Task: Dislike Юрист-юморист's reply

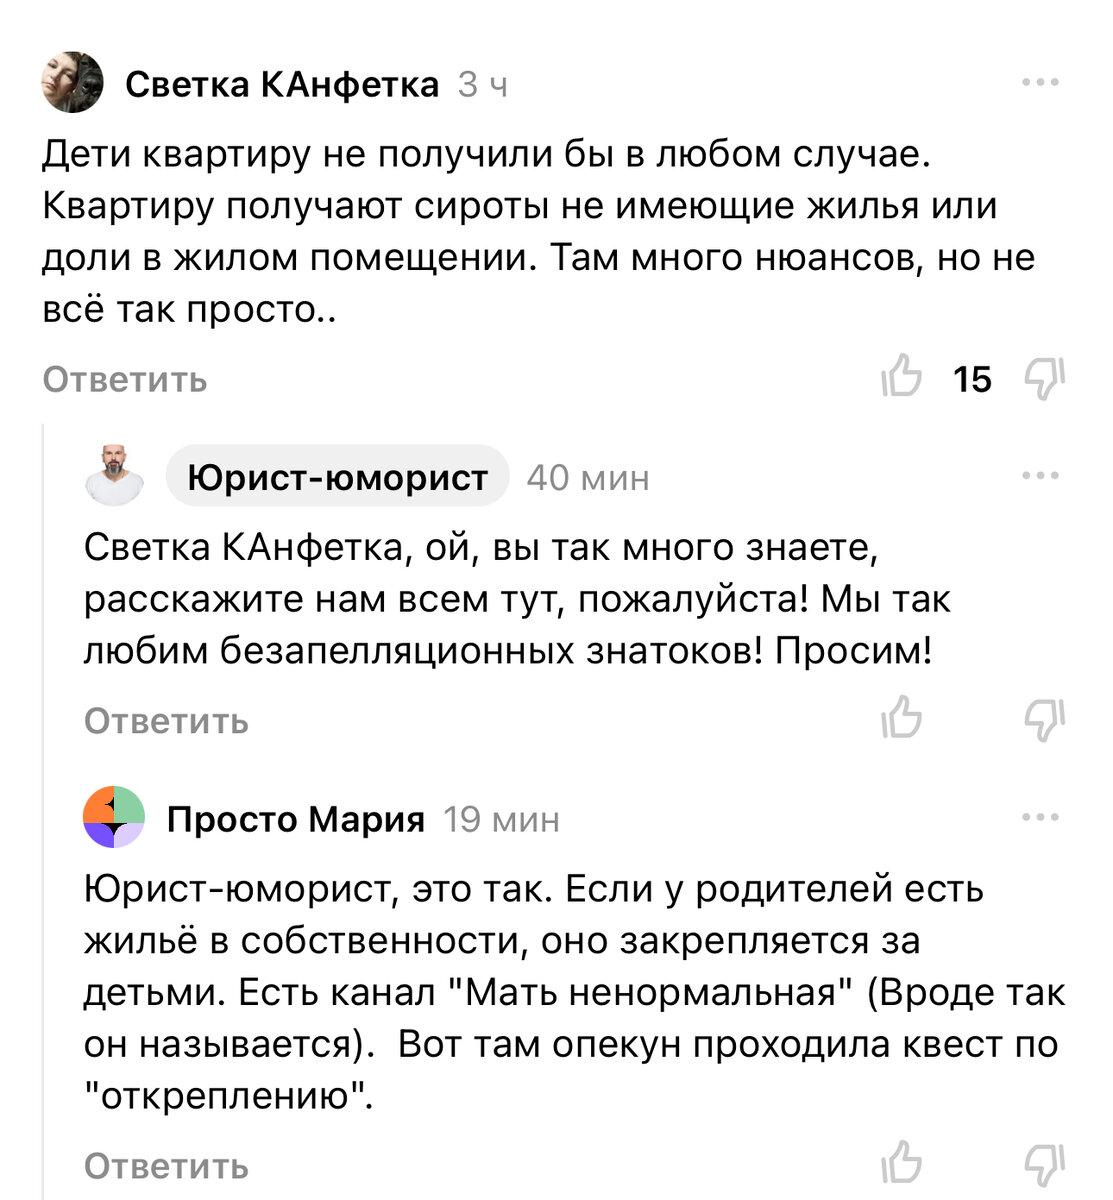Action: point(1043,720)
